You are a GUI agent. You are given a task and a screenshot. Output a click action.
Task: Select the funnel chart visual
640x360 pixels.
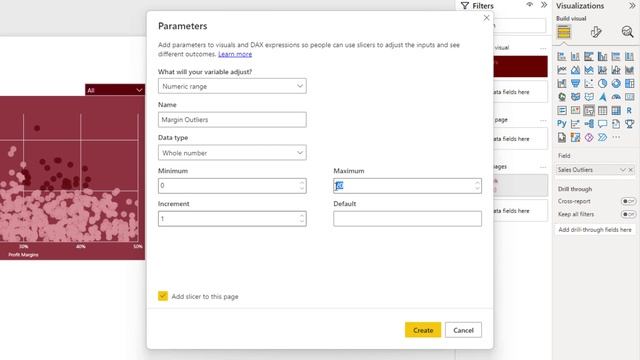(x=576, y=83)
